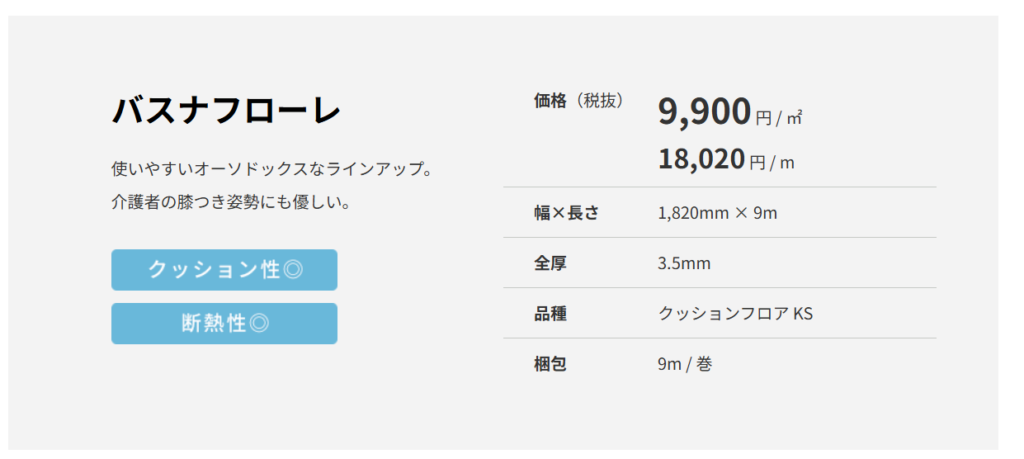The width and height of the screenshot is (1024, 459).
Task: Click the ◎ symbol in クッション性 badge
Action: (x=292, y=270)
